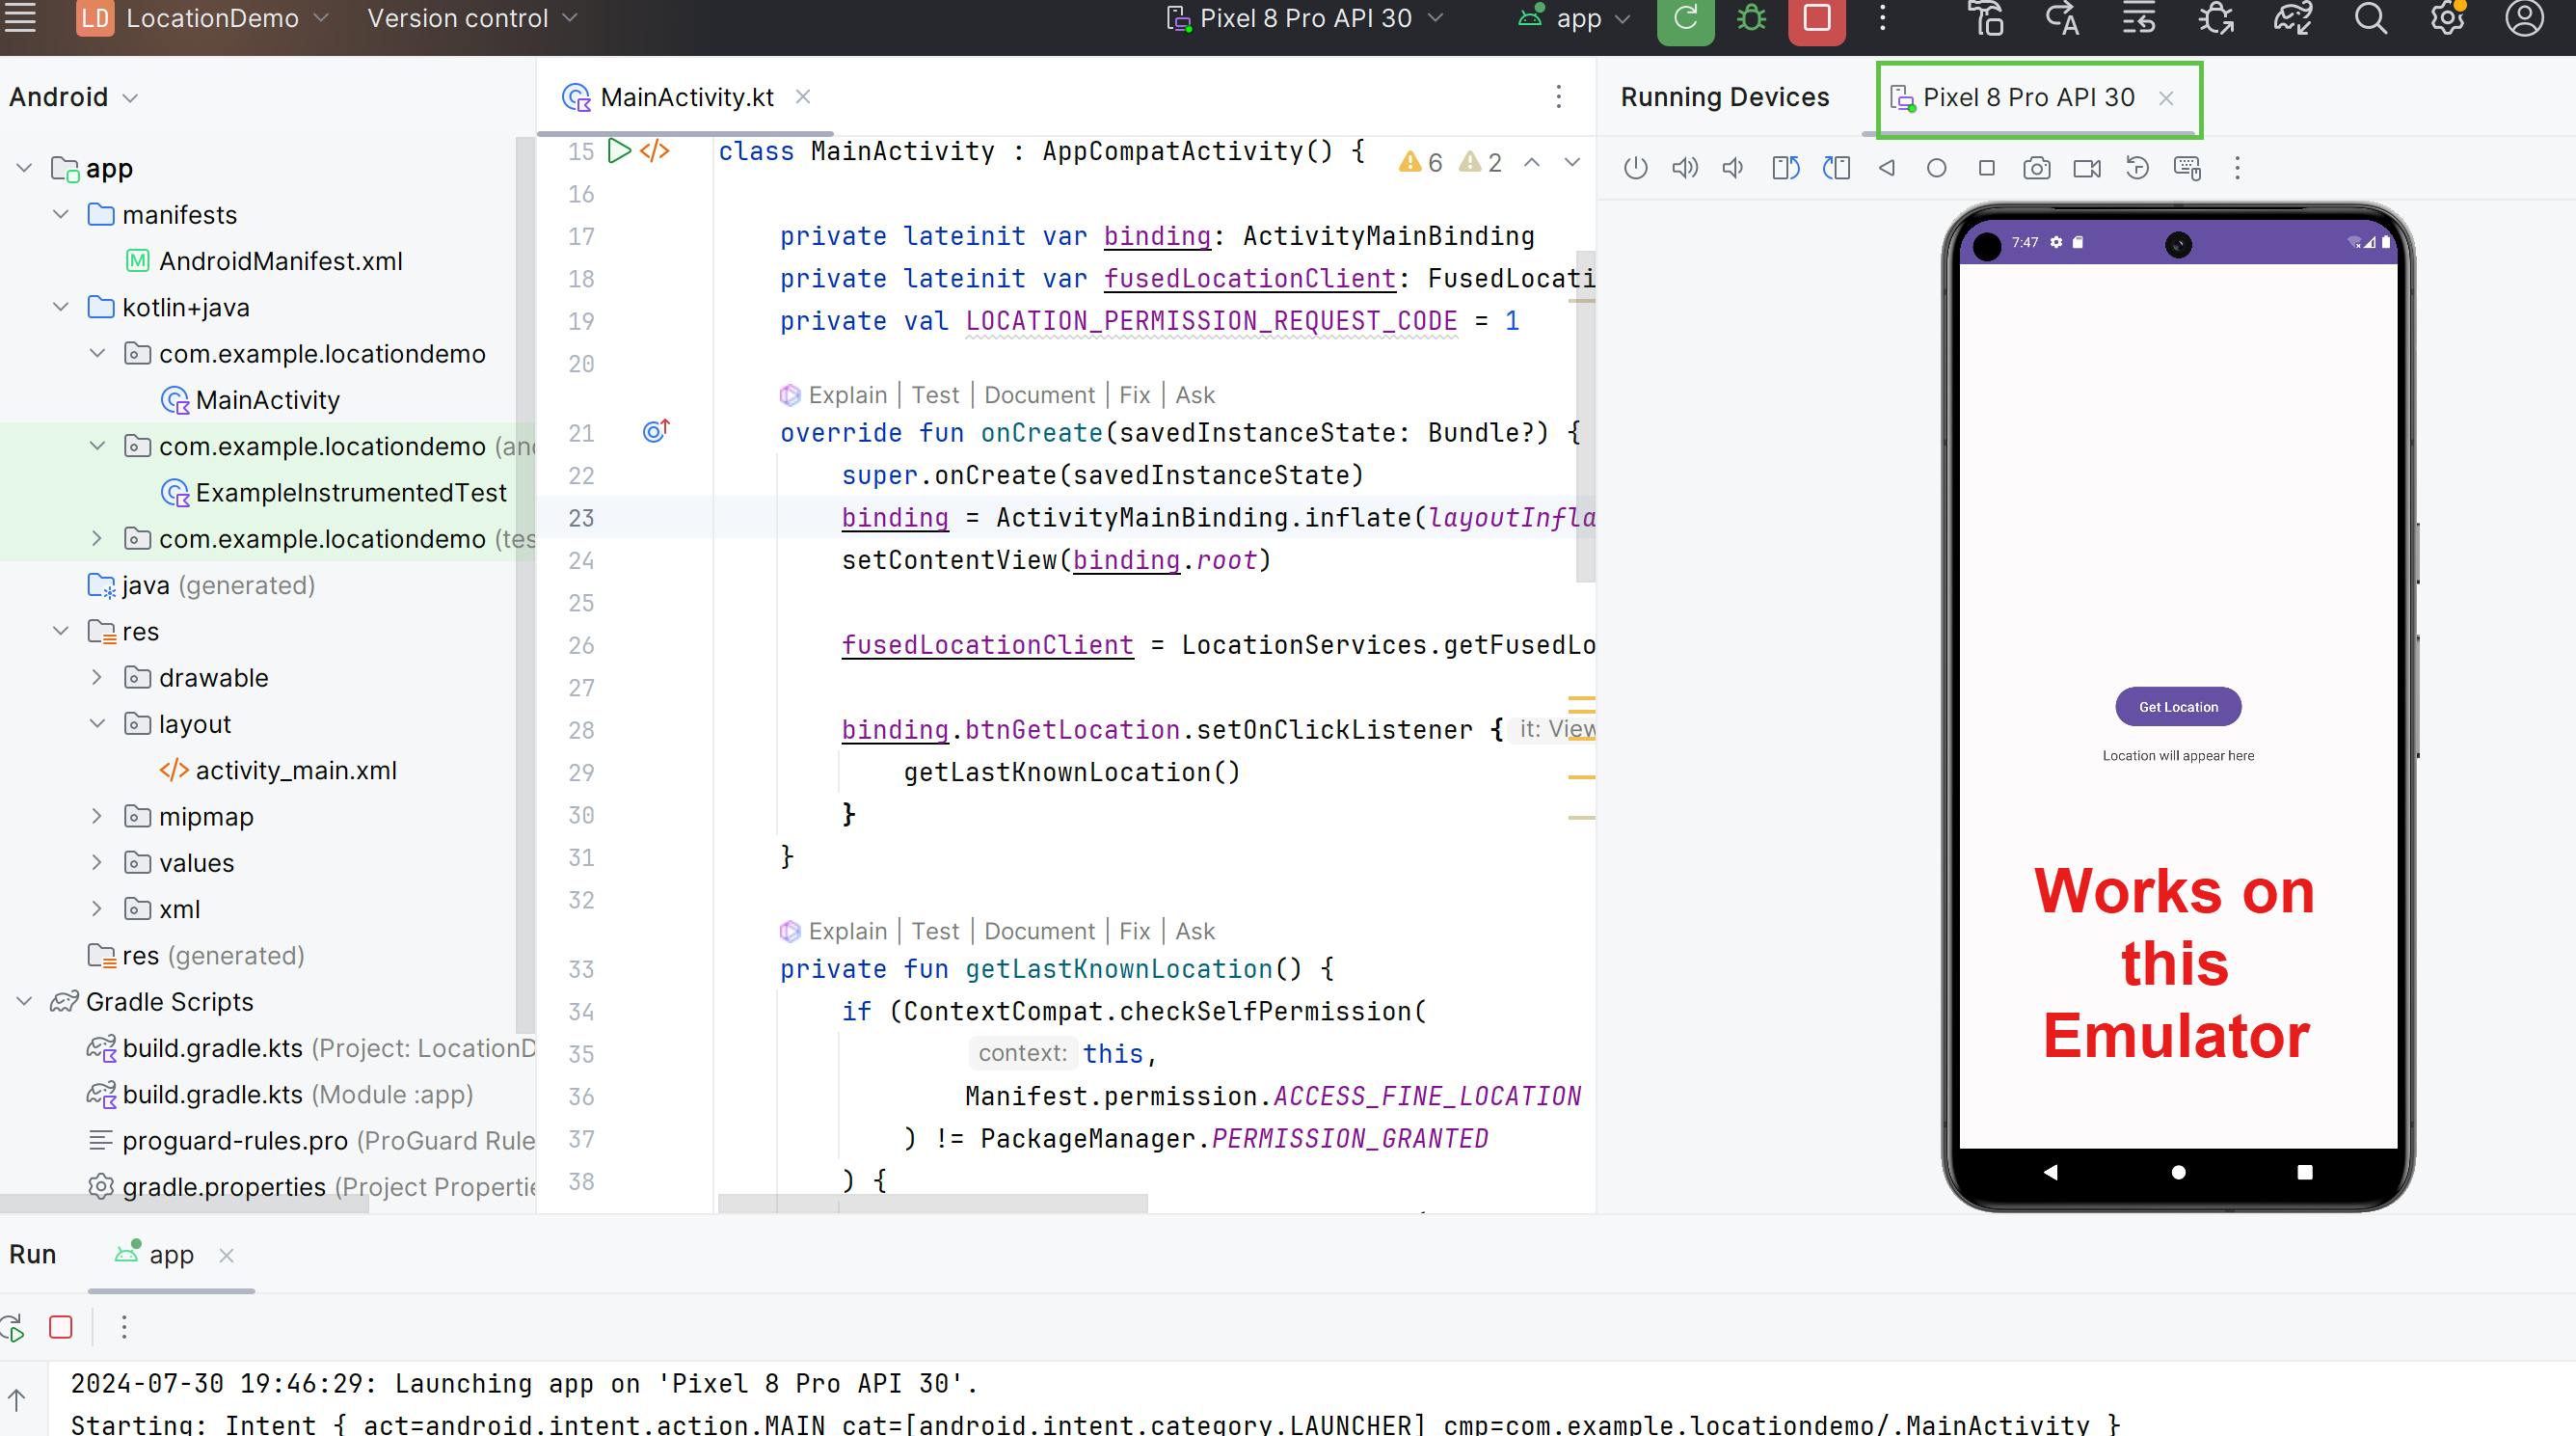Click run gutter icon beside class MainActivity

coord(620,151)
